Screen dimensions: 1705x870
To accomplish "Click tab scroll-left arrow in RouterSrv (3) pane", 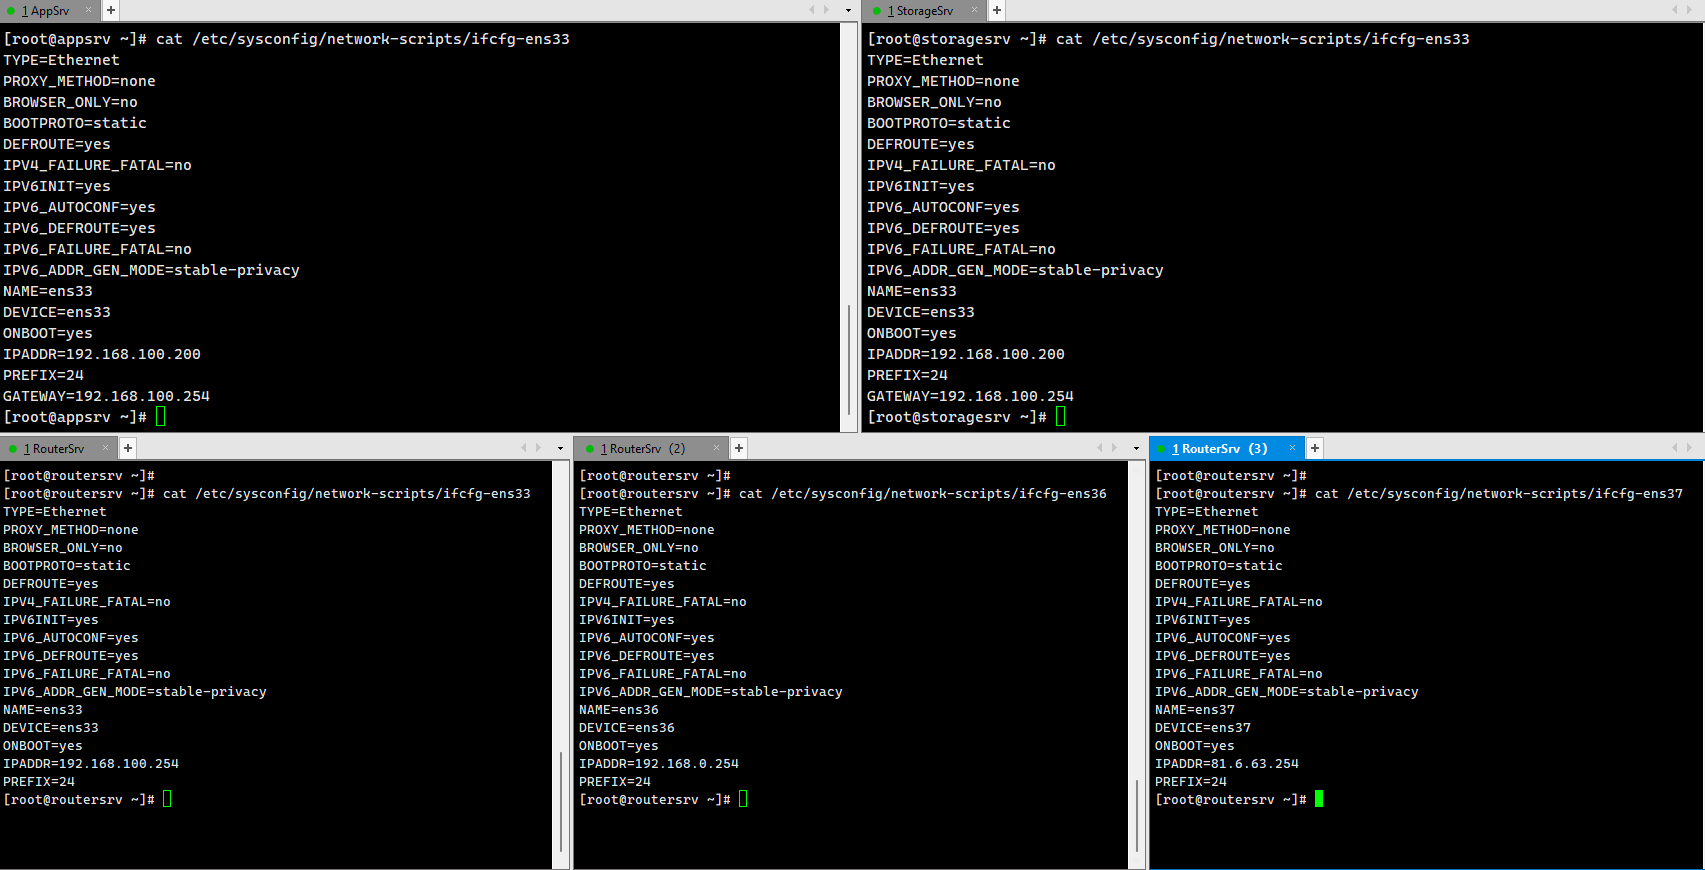I will pyautogui.click(x=1675, y=448).
